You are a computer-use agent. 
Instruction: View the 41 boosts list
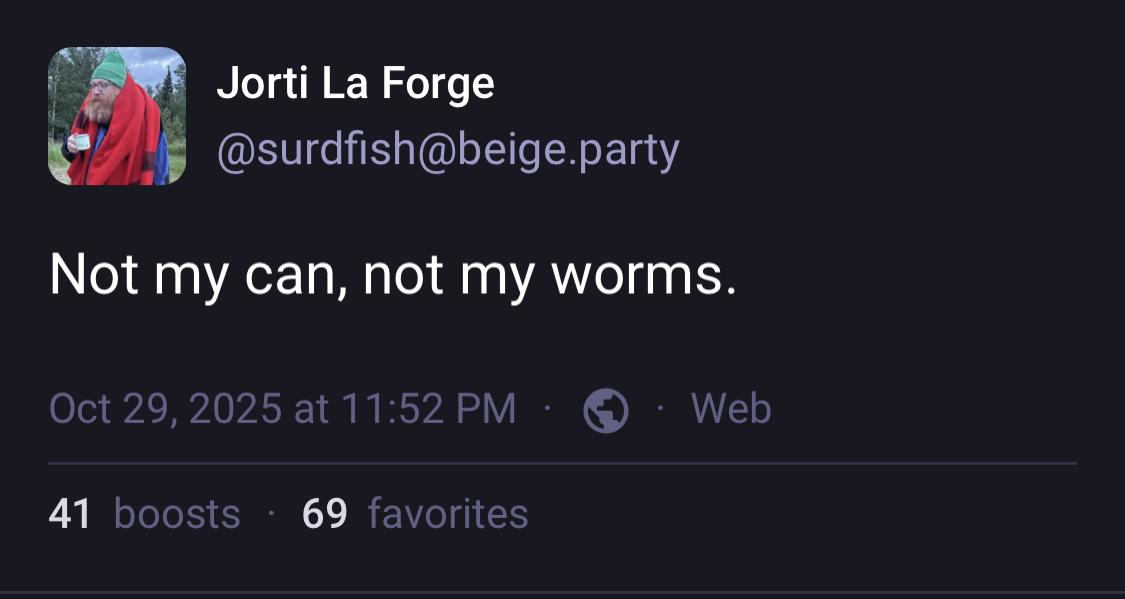click(144, 514)
